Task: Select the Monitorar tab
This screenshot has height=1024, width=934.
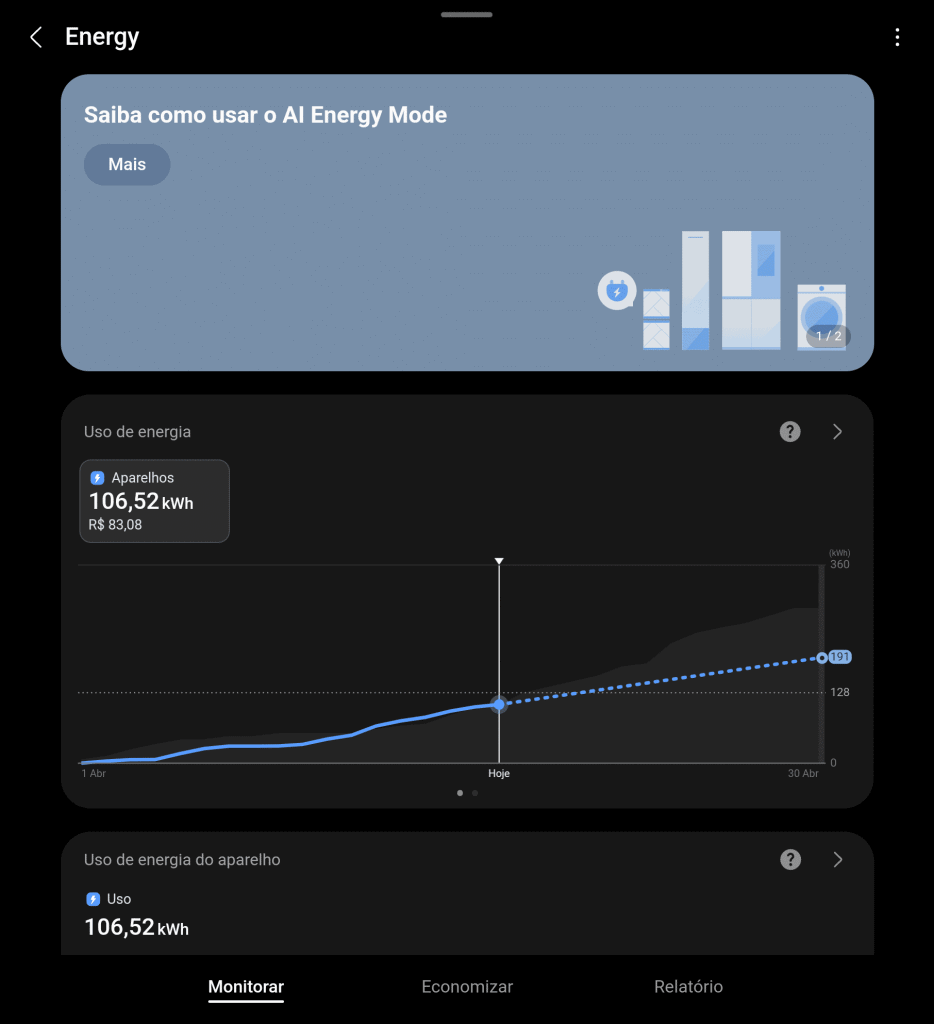Action: click(x=245, y=986)
